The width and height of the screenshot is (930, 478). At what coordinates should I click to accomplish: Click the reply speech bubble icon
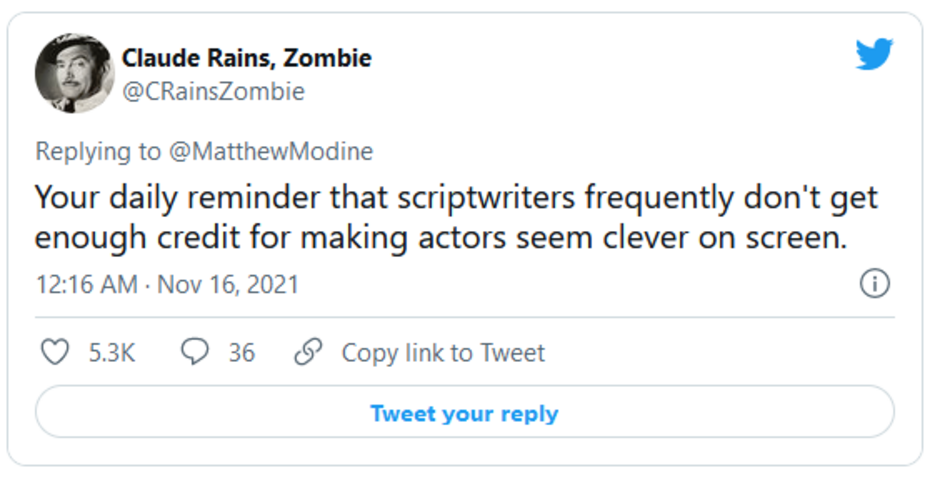pyautogui.click(x=195, y=352)
